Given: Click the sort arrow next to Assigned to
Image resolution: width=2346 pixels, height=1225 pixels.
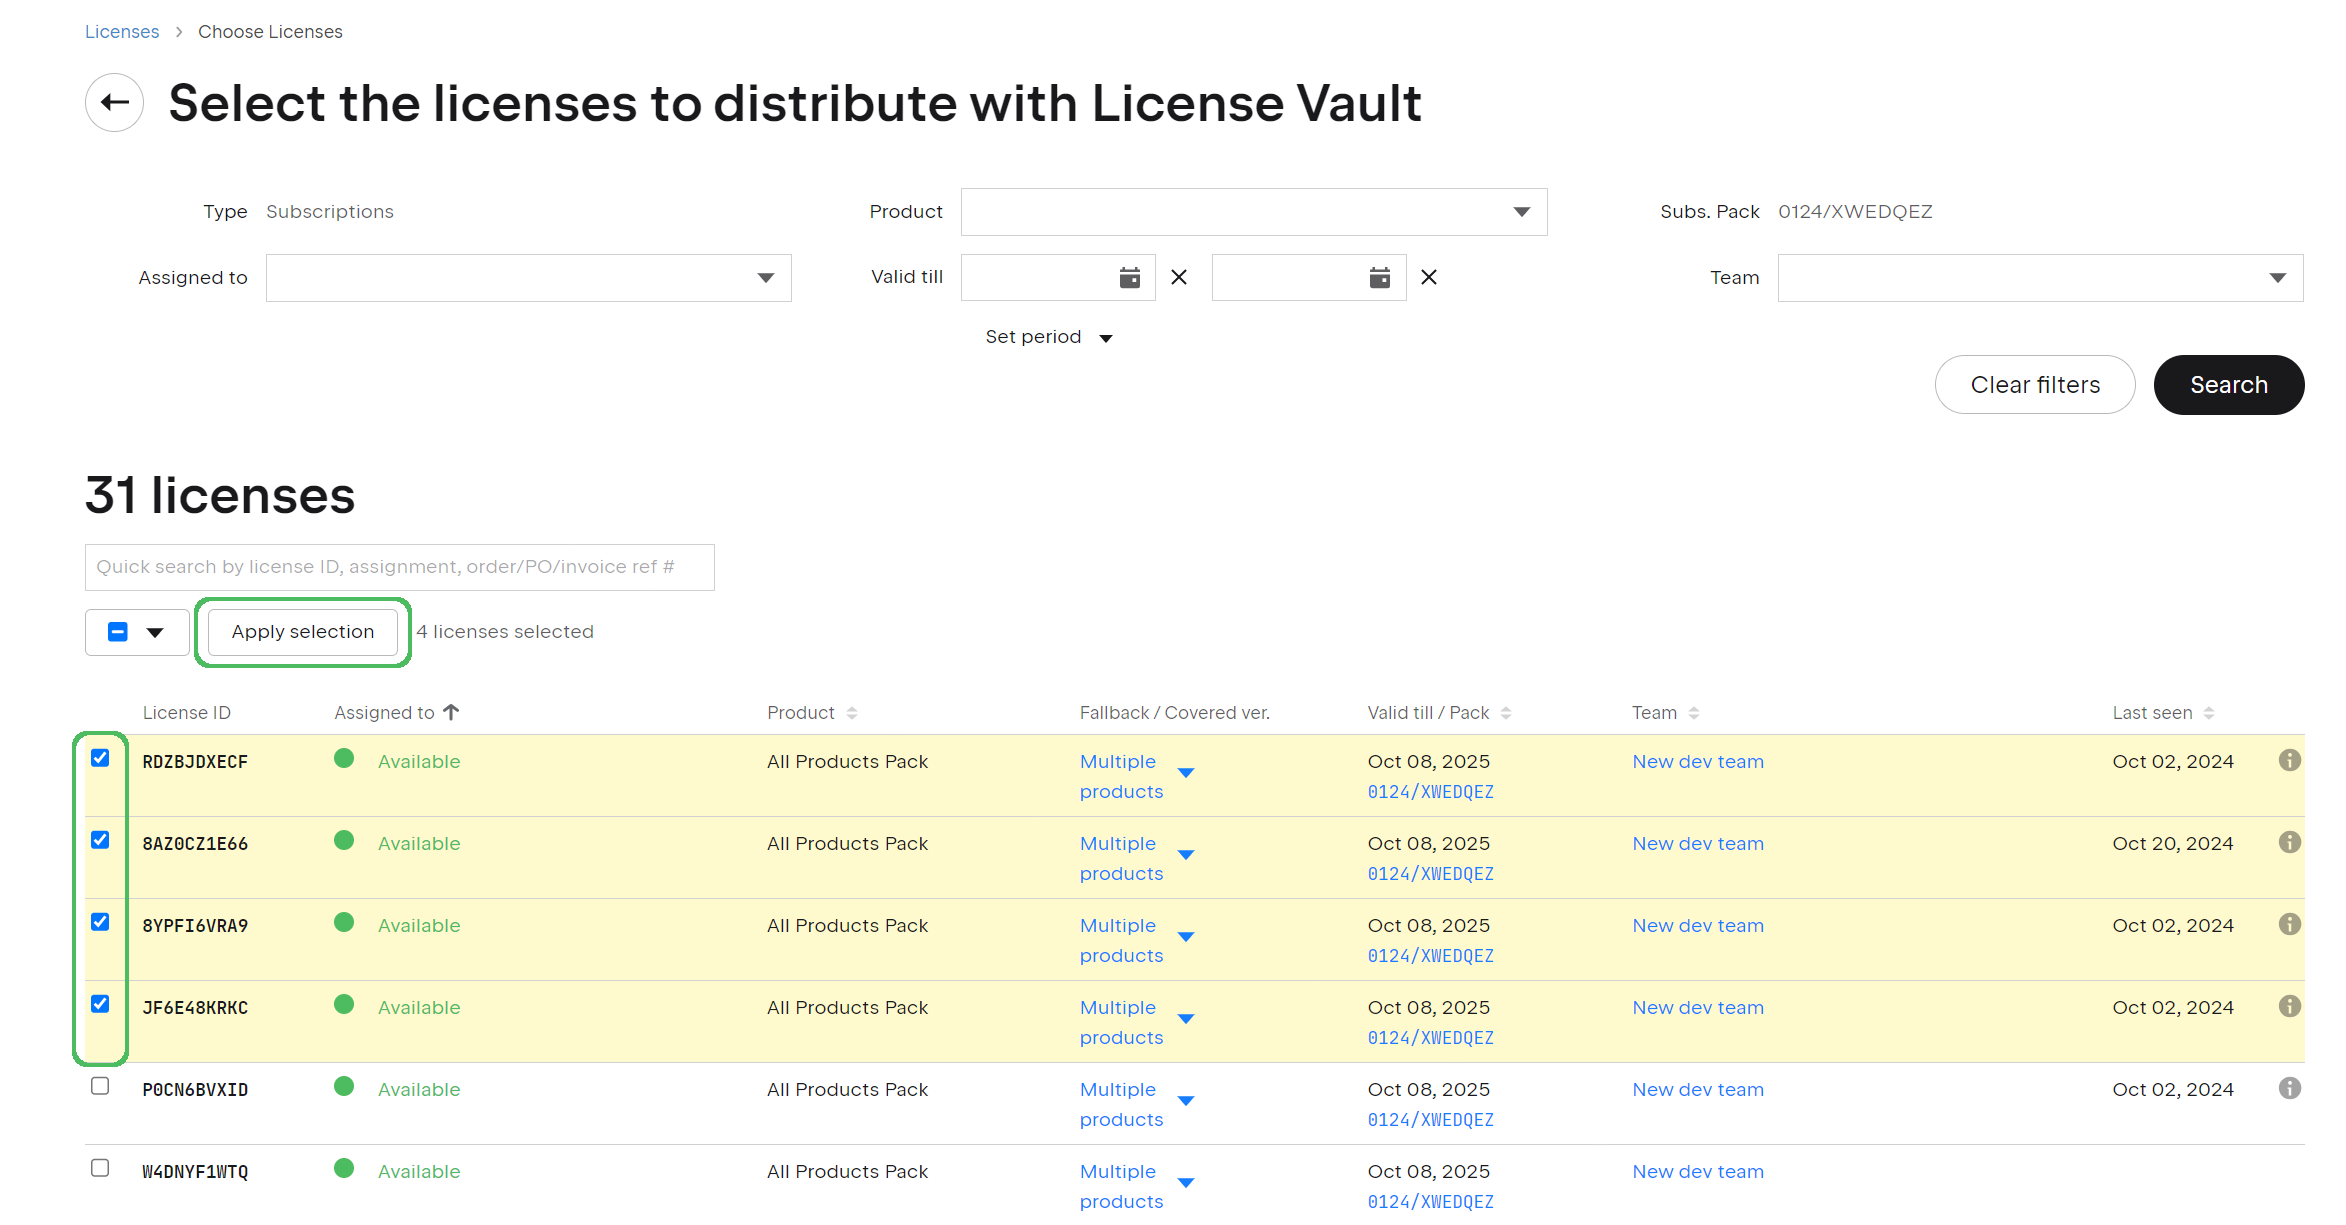Looking at the screenshot, I should pyautogui.click(x=452, y=711).
